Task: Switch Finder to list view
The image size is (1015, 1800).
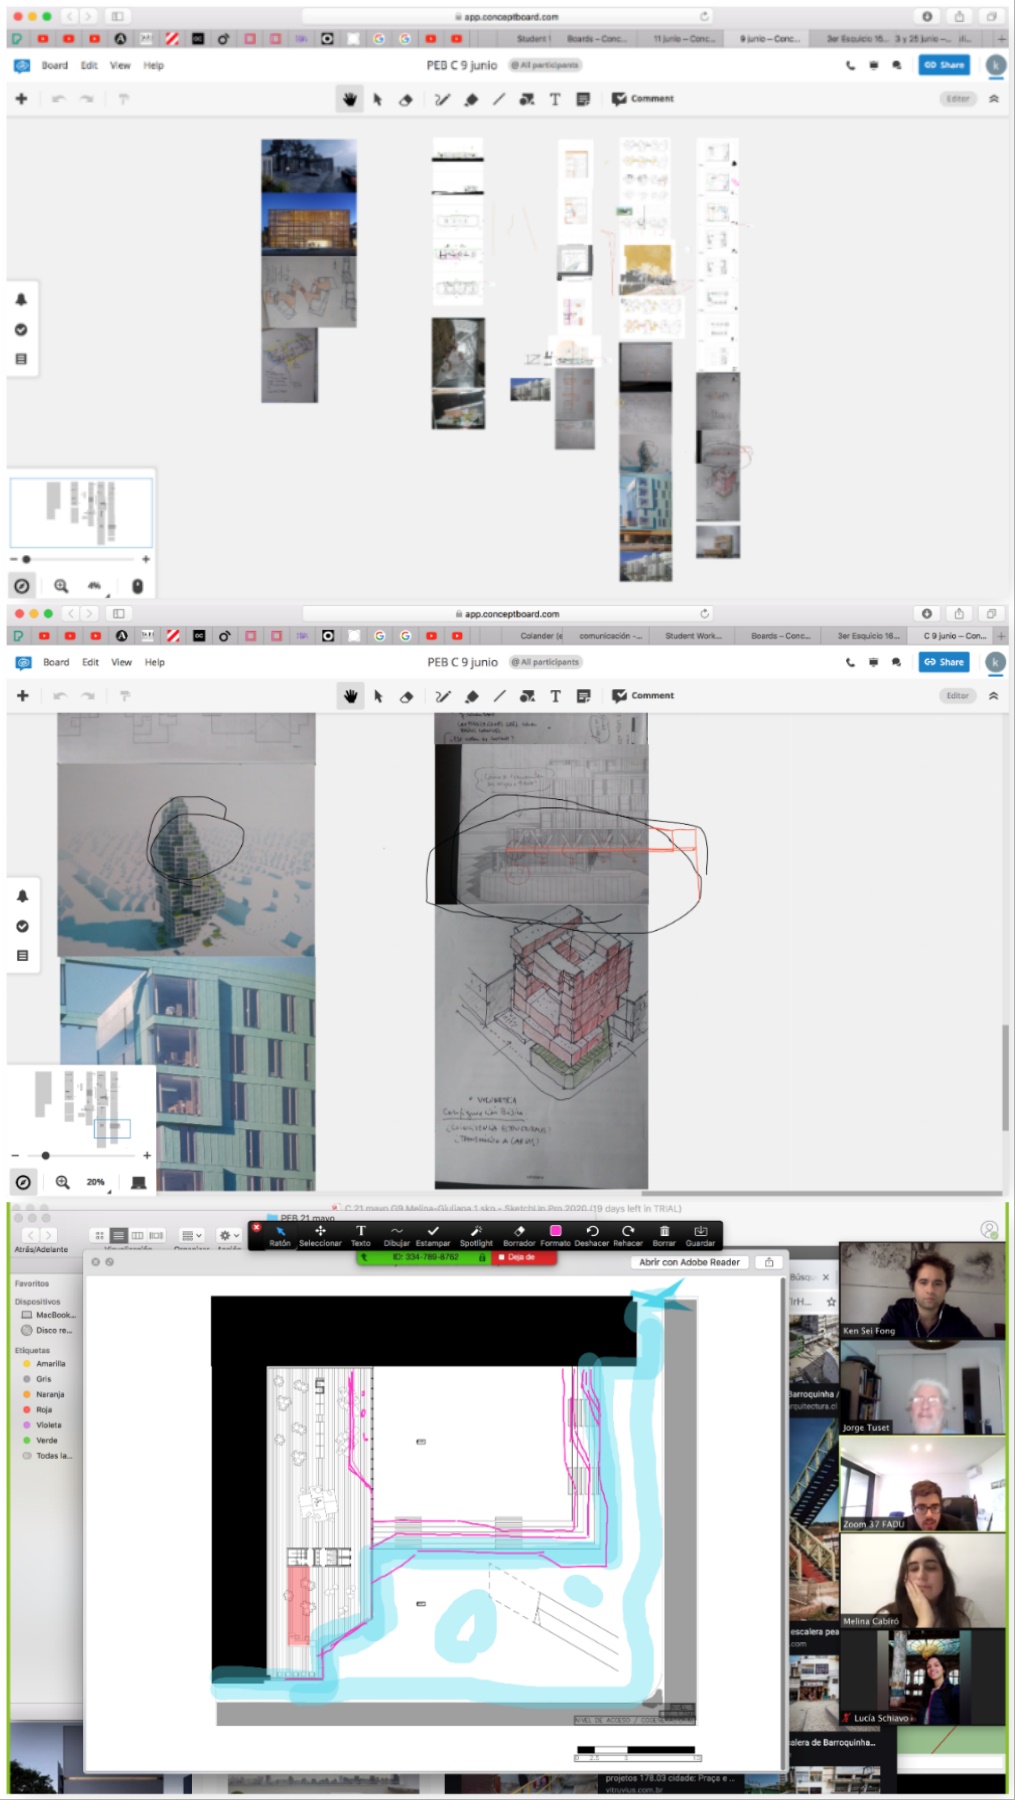Action: [x=119, y=1235]
